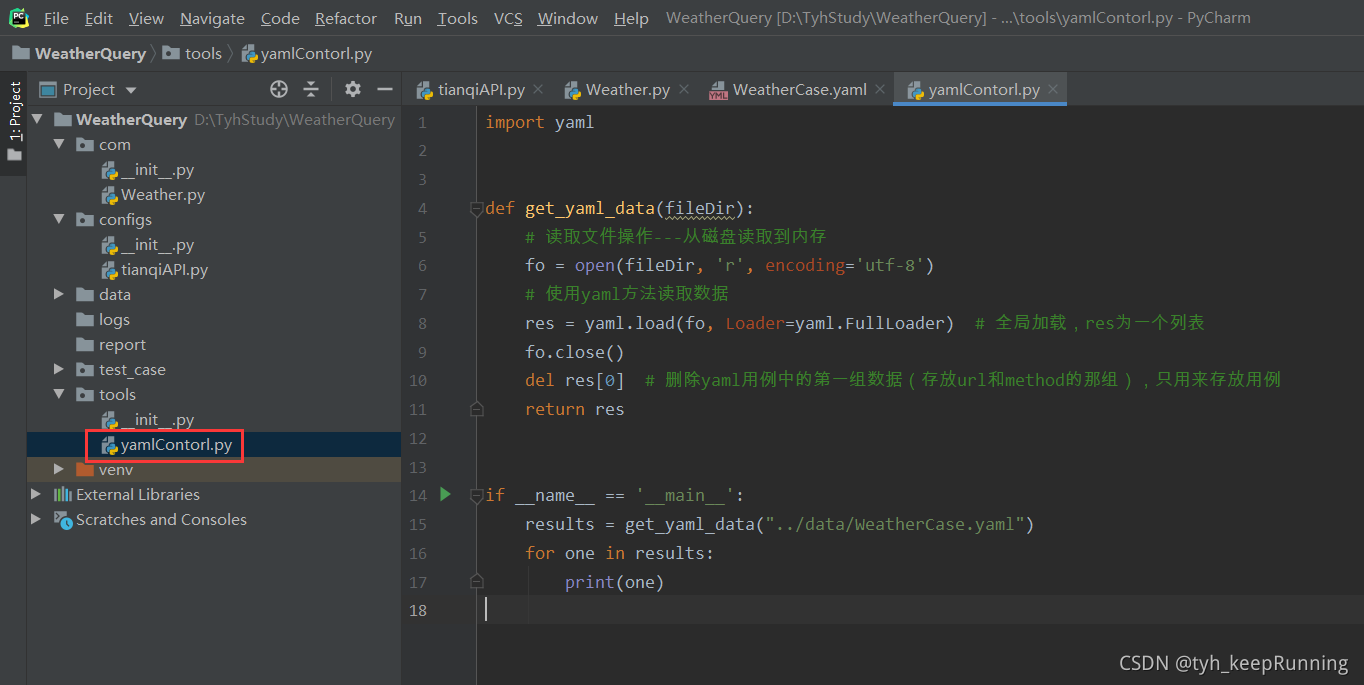This screenshot has width=1364, height=685.
Task: Fold the get_yaml_data function at line 4
Action: [477, 209]
